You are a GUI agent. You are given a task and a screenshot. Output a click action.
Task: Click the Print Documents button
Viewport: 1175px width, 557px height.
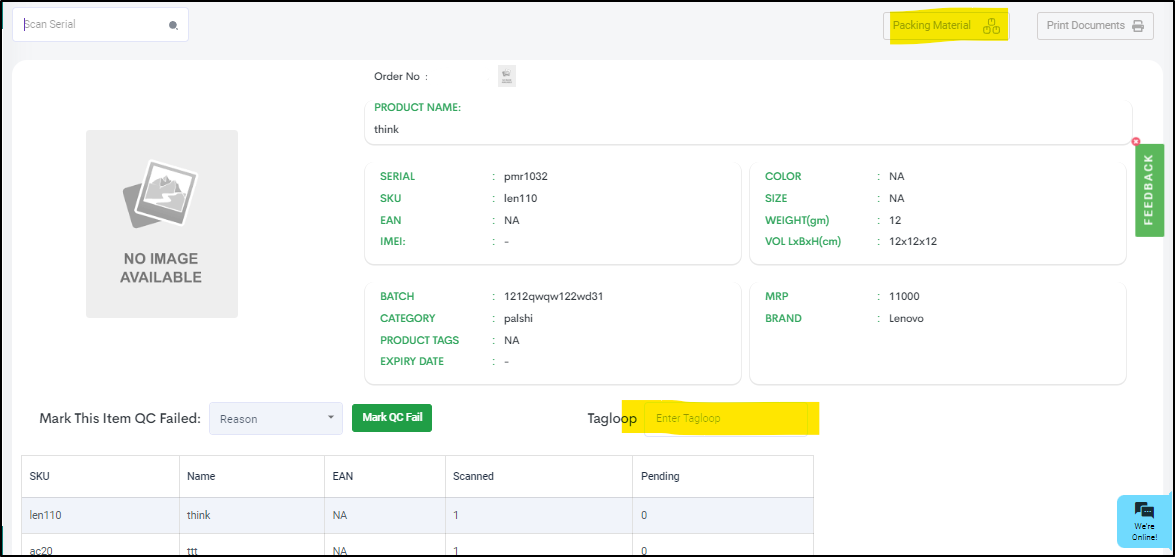tap(1095, 25)
